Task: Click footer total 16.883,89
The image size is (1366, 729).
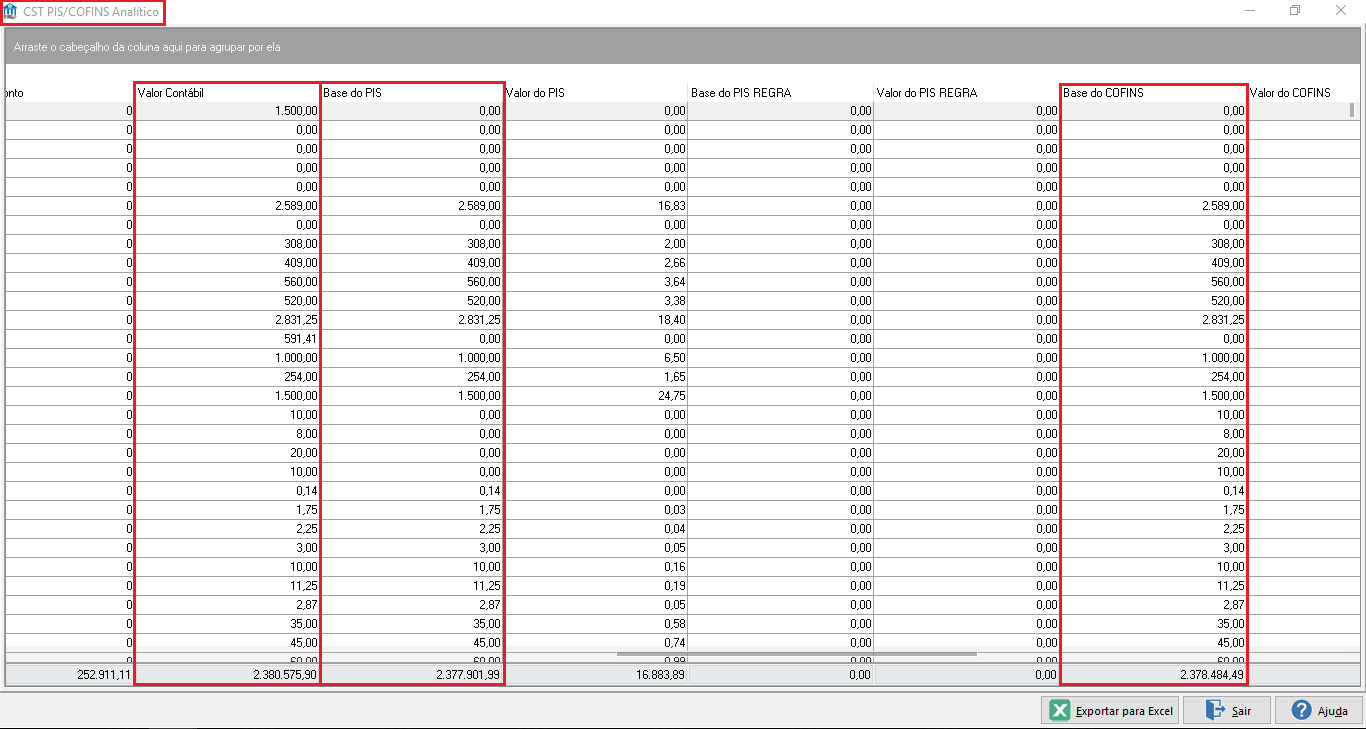Action: tap(596, 675)
